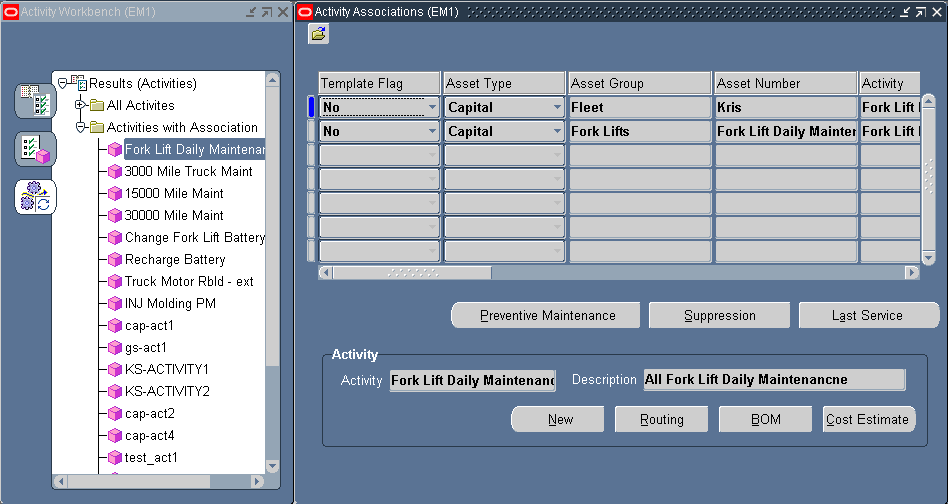Viewport: 948px width, 504px height.
Task: Open Asset Type dropdown in Fork Lifts row
Action: point(557,131)
